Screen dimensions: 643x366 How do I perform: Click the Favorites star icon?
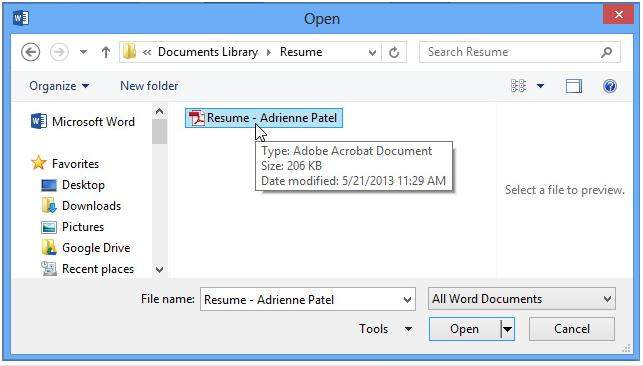[39, 163]
